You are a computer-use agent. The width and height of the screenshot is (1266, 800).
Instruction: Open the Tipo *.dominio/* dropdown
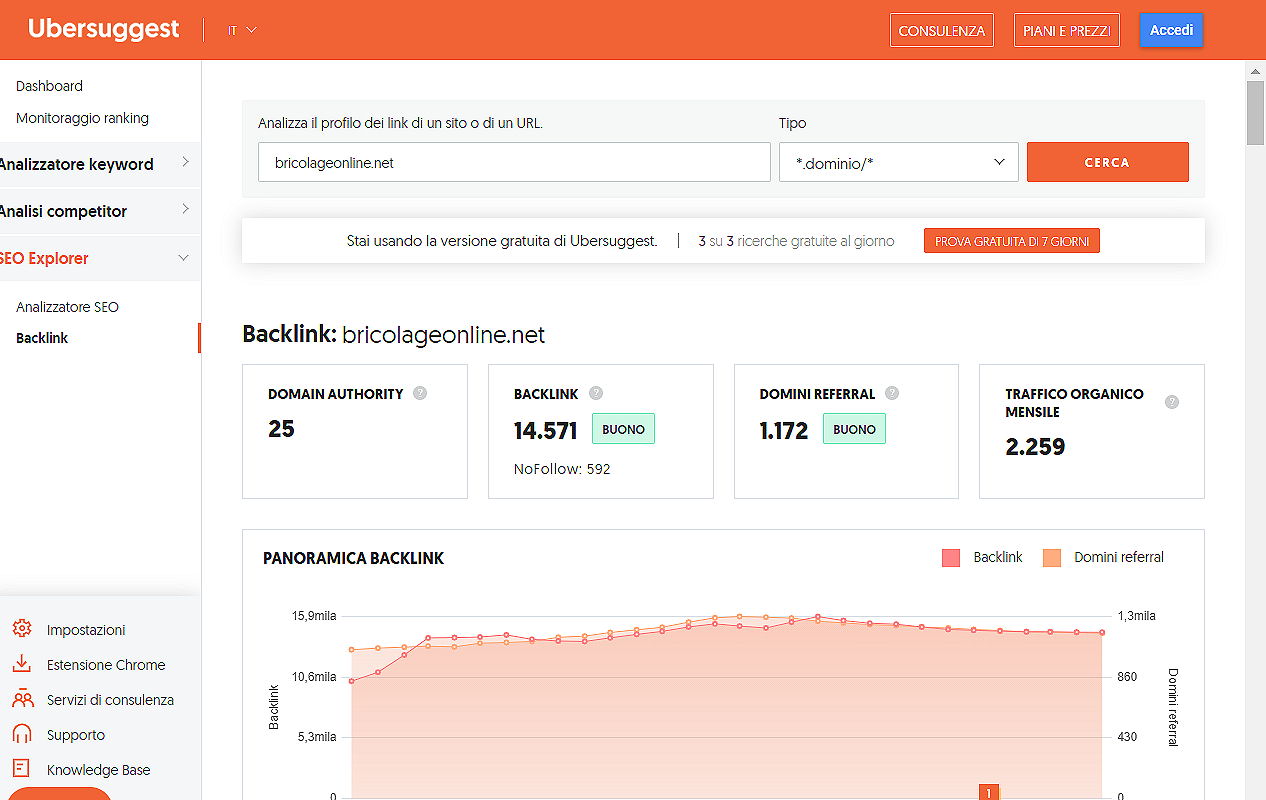(x=898, y=162)
